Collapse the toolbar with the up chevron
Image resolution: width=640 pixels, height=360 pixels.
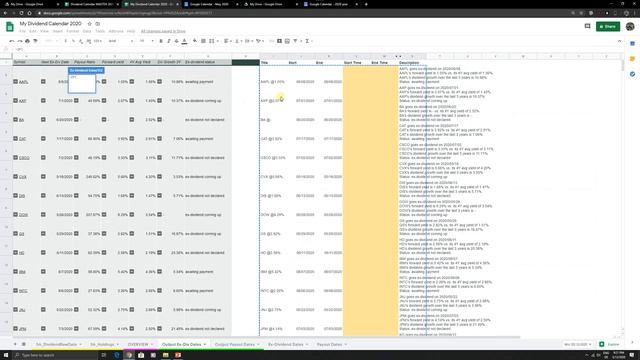[x=619, y=41]
